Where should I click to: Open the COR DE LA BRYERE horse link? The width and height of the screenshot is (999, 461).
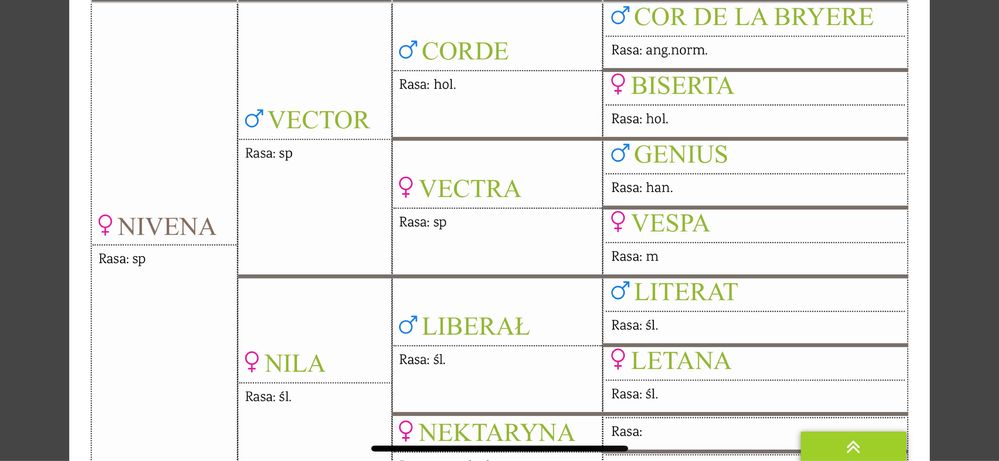753,17
